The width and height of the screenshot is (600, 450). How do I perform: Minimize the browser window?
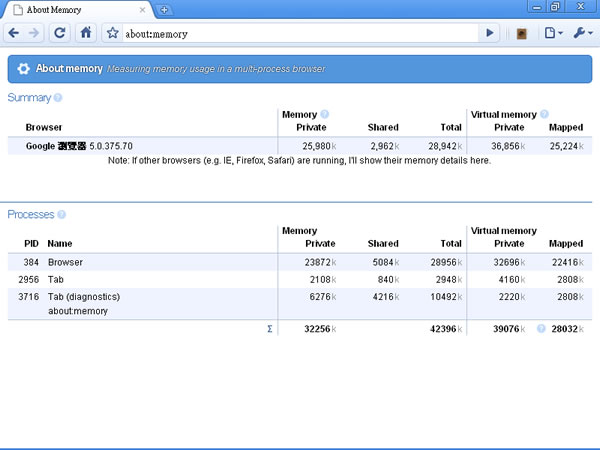[x=537, y=7]
